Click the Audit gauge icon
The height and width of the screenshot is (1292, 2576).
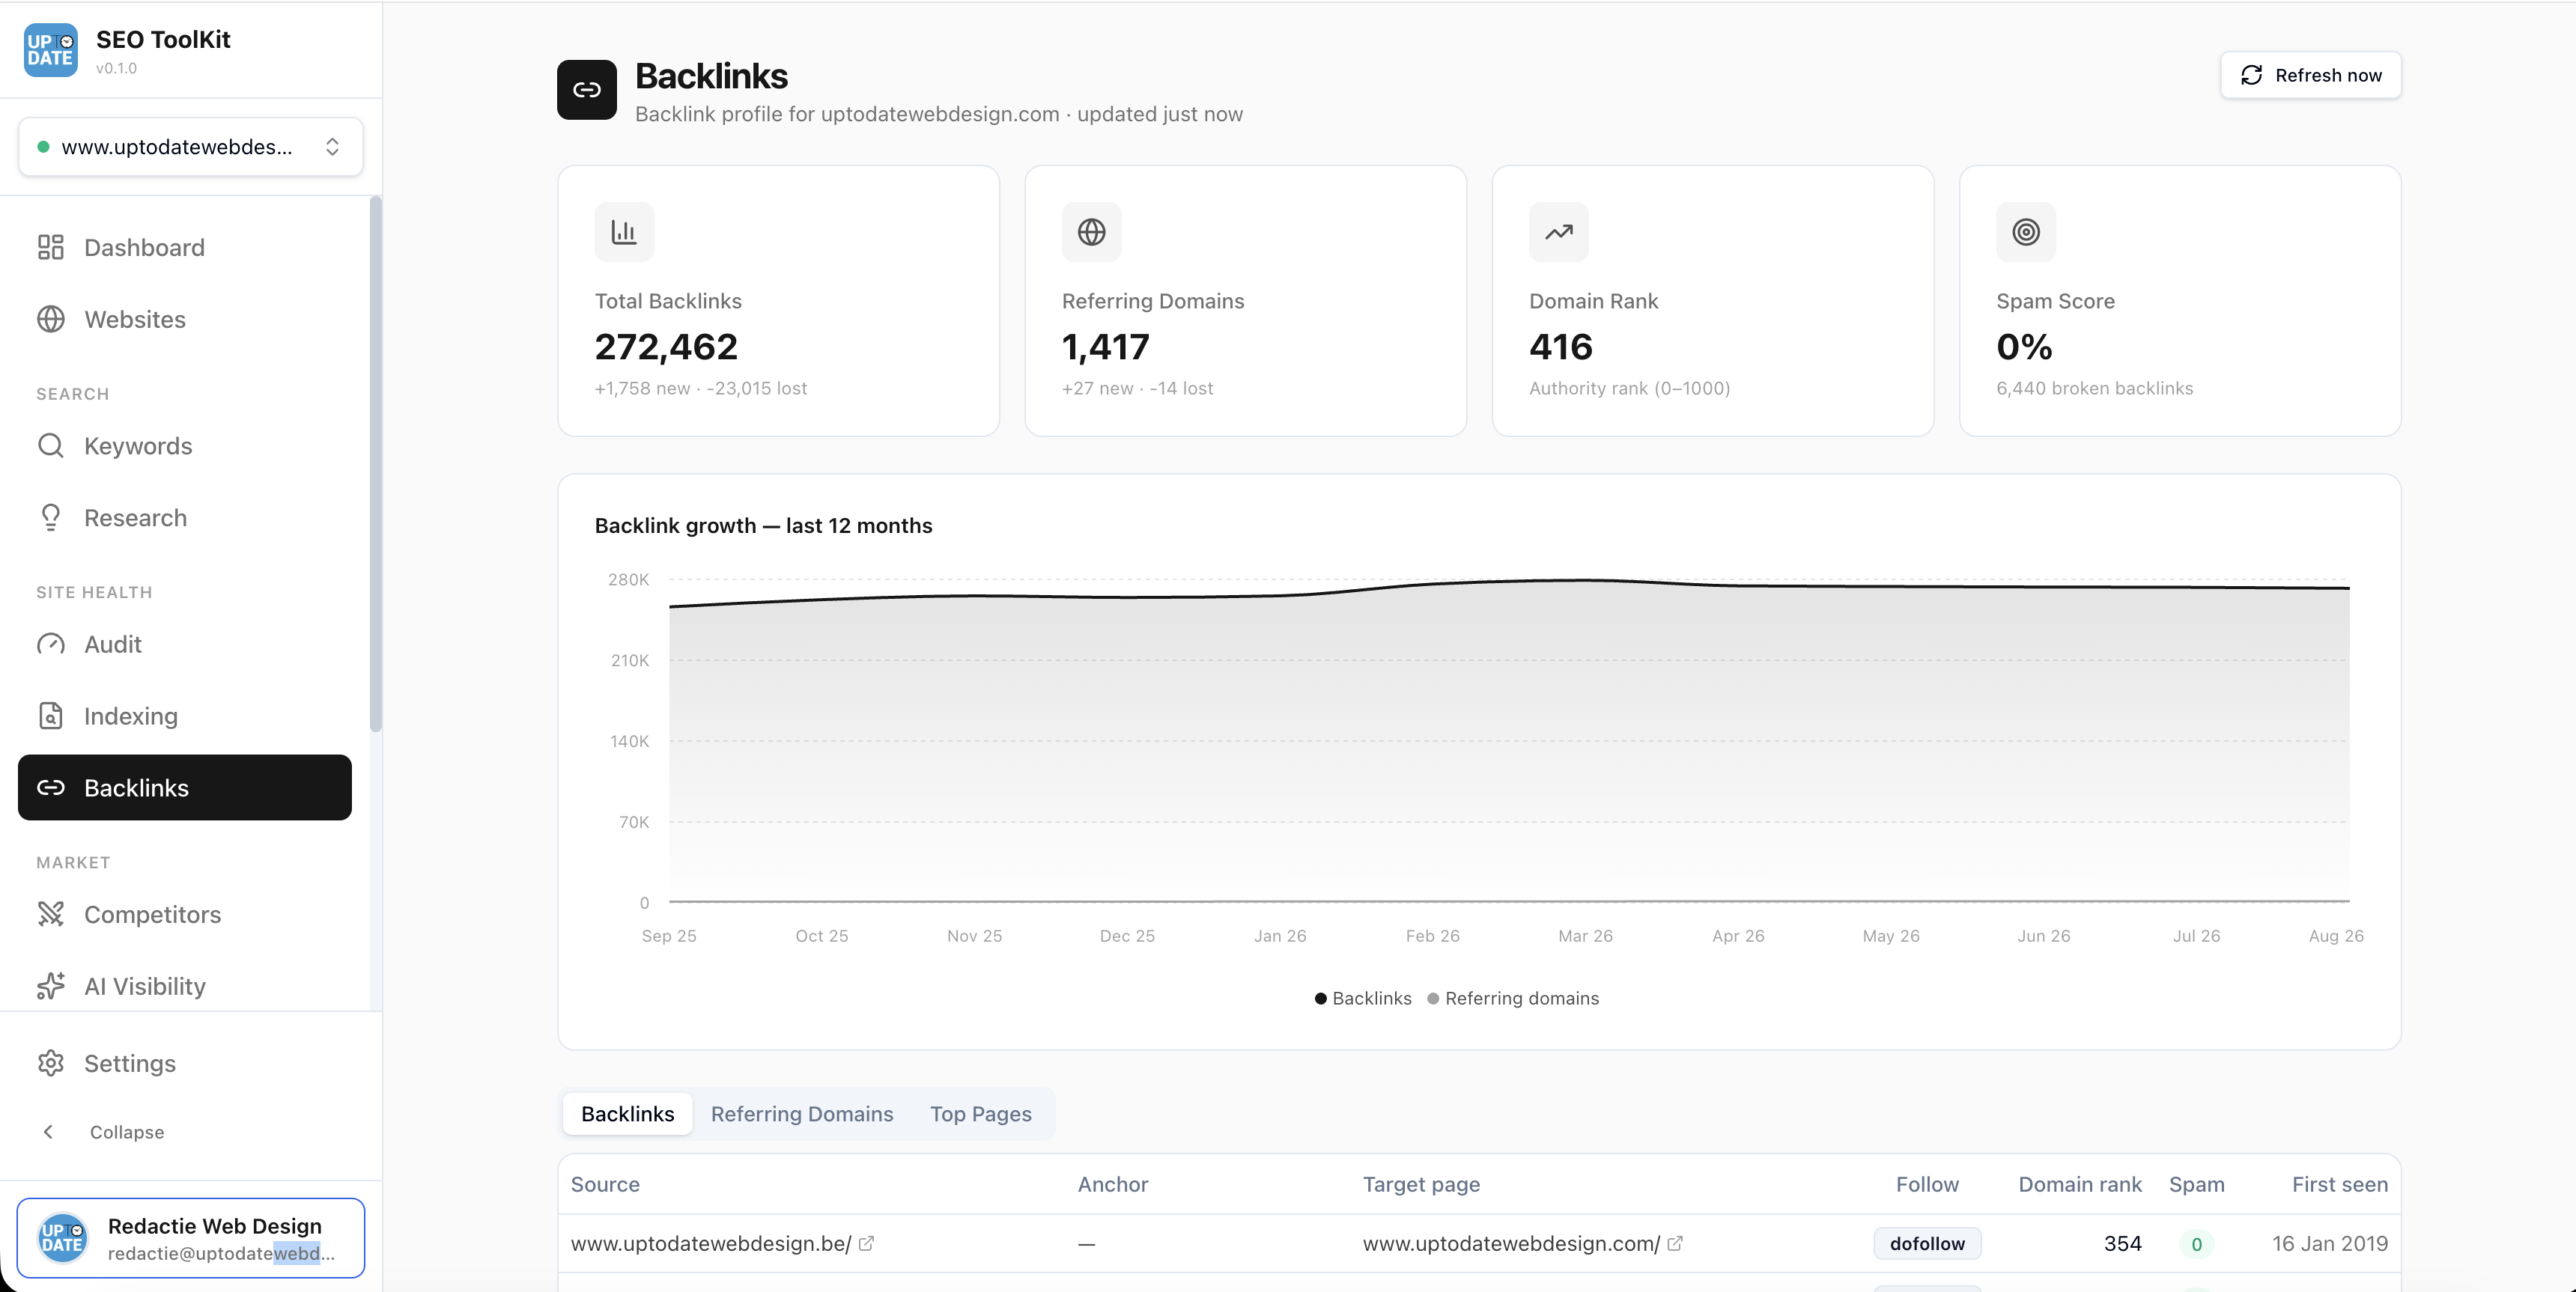(x=50, y=644)
